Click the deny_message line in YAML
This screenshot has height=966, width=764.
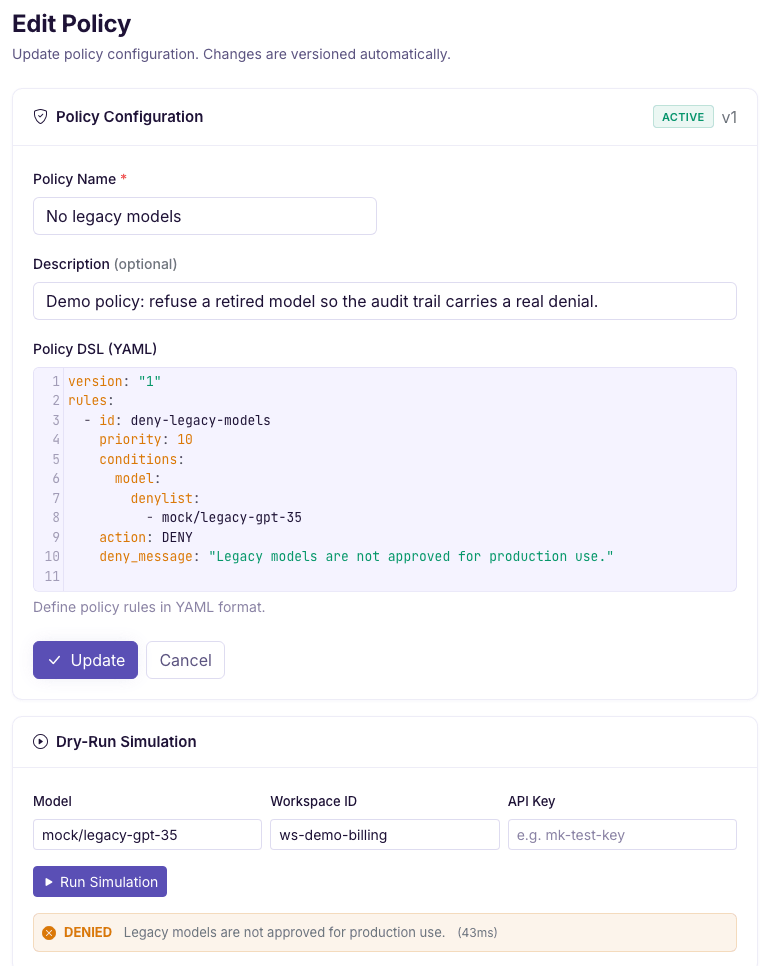click(x=356, y=556)
